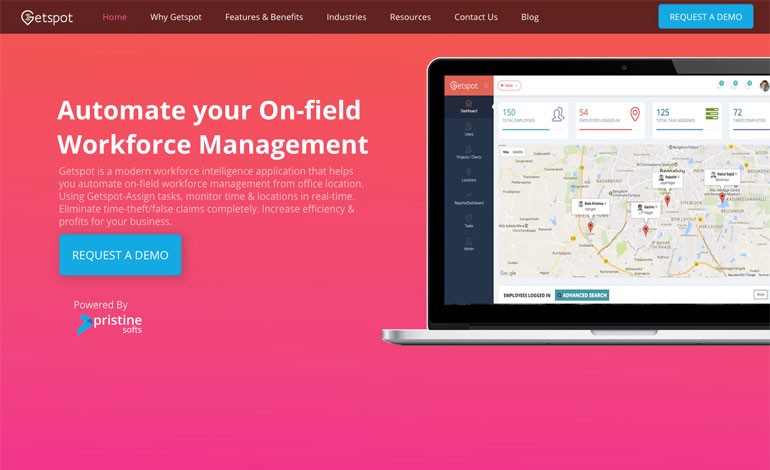
Task: Click the second notification badge icon
Action: point(735,84)
